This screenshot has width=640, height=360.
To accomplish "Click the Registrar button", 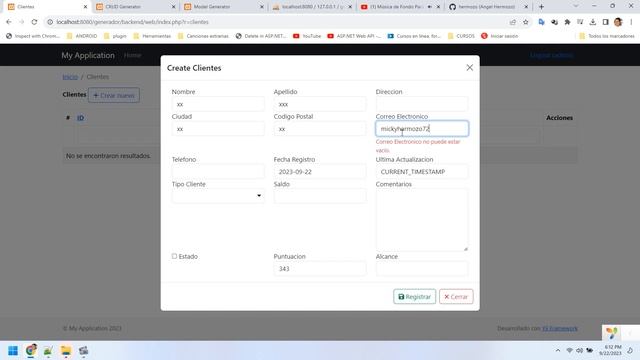I will (414, 297).
